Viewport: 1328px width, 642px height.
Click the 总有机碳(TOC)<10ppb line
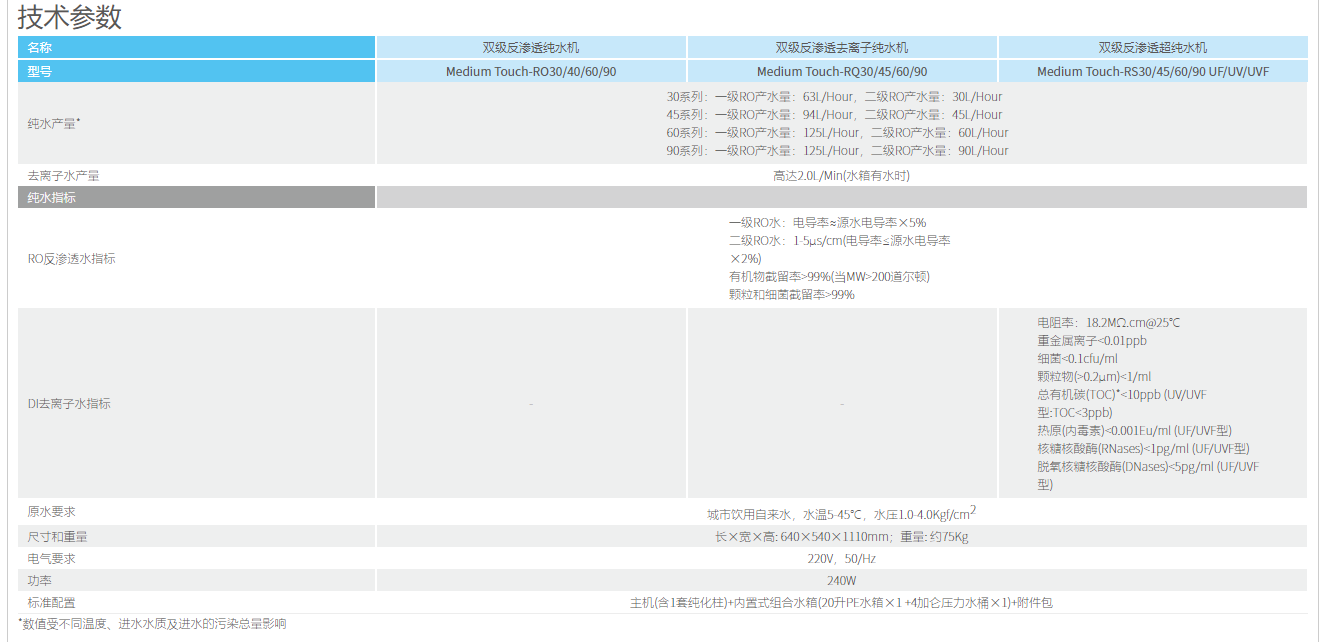[1122, 404]
